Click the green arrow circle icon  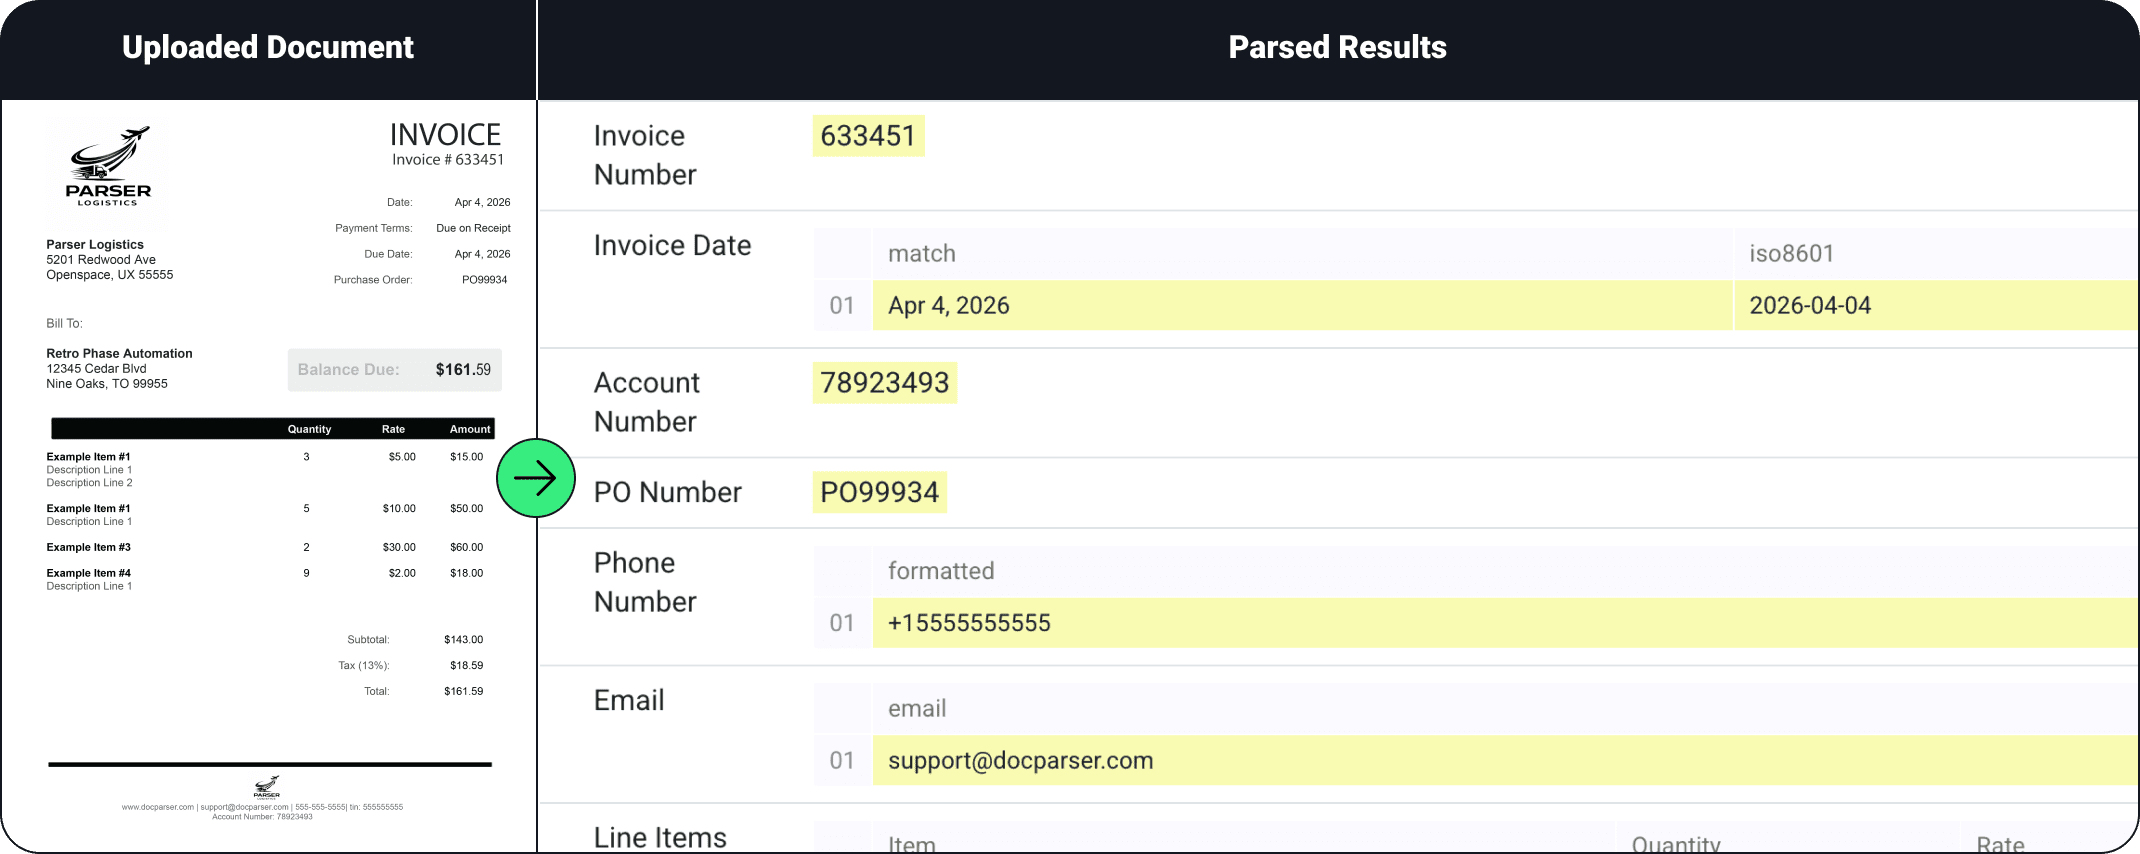coord(536,478)
